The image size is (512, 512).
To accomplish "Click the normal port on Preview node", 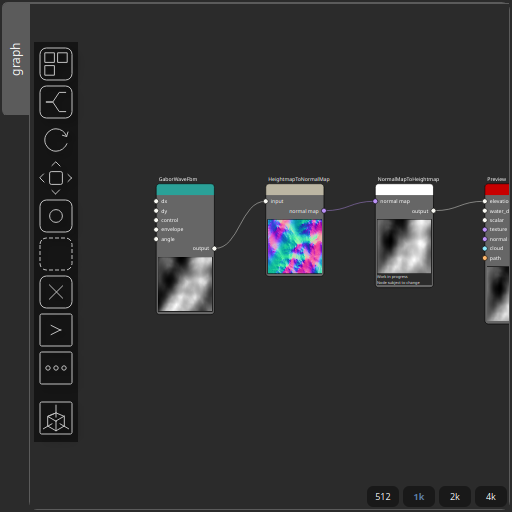I will (x=485, y=239).
